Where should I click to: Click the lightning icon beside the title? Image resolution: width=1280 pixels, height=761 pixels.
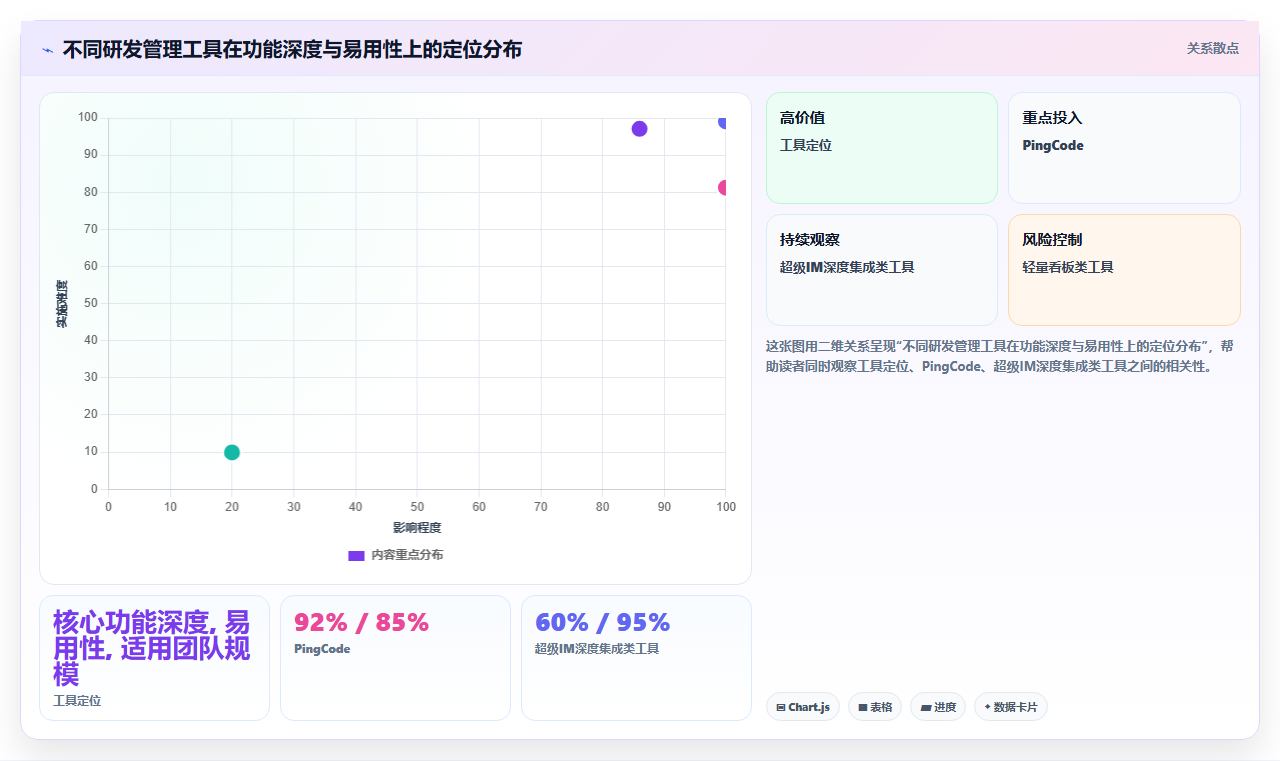pos(47,50)
